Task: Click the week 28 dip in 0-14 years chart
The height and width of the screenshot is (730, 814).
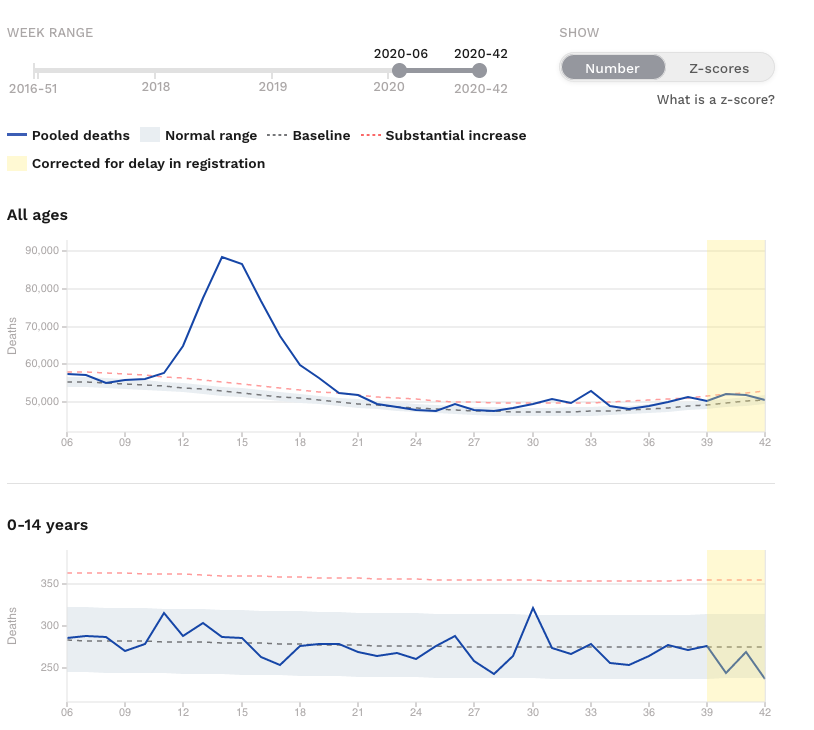Action: coord(494,674)
